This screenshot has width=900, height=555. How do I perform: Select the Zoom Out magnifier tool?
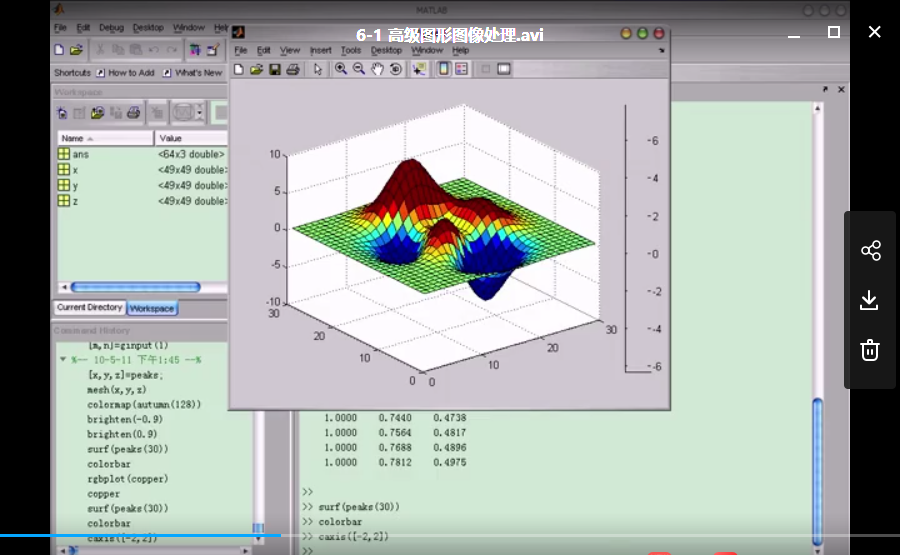pos(359,69)
